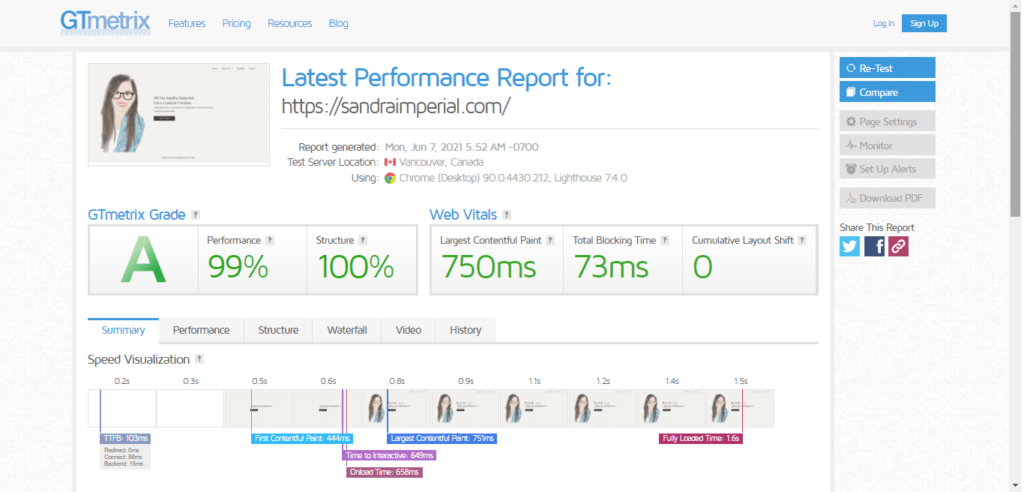1024x492 pixels.
Task: Click the GTmetrix logo
Action: (x=105, y=22)
